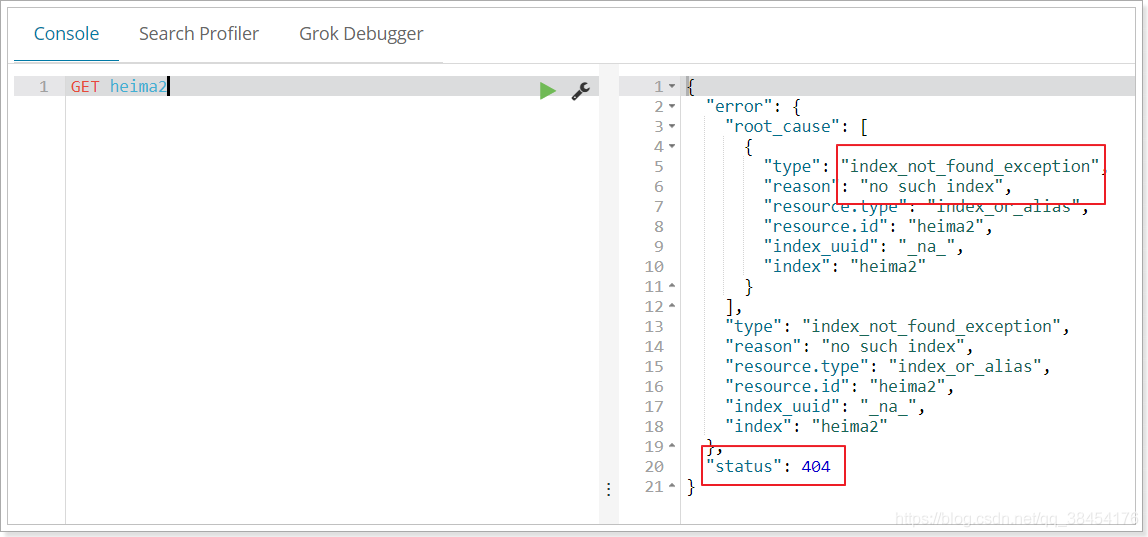The width and height of the screenshot is (1148, 537).
Task: Click the "index_not_found_exception" text on line 5
Action: [970, 166]
